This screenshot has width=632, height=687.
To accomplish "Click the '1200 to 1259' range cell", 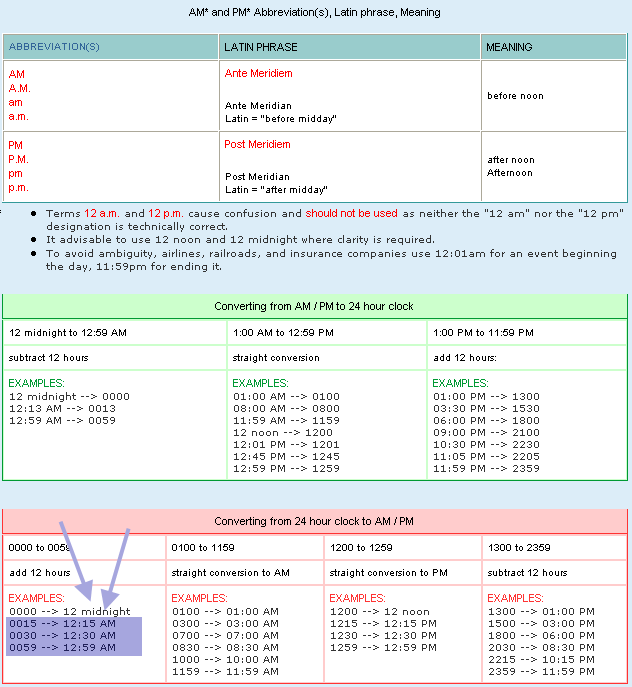I will pyautogui.click(x=403, y=548).
